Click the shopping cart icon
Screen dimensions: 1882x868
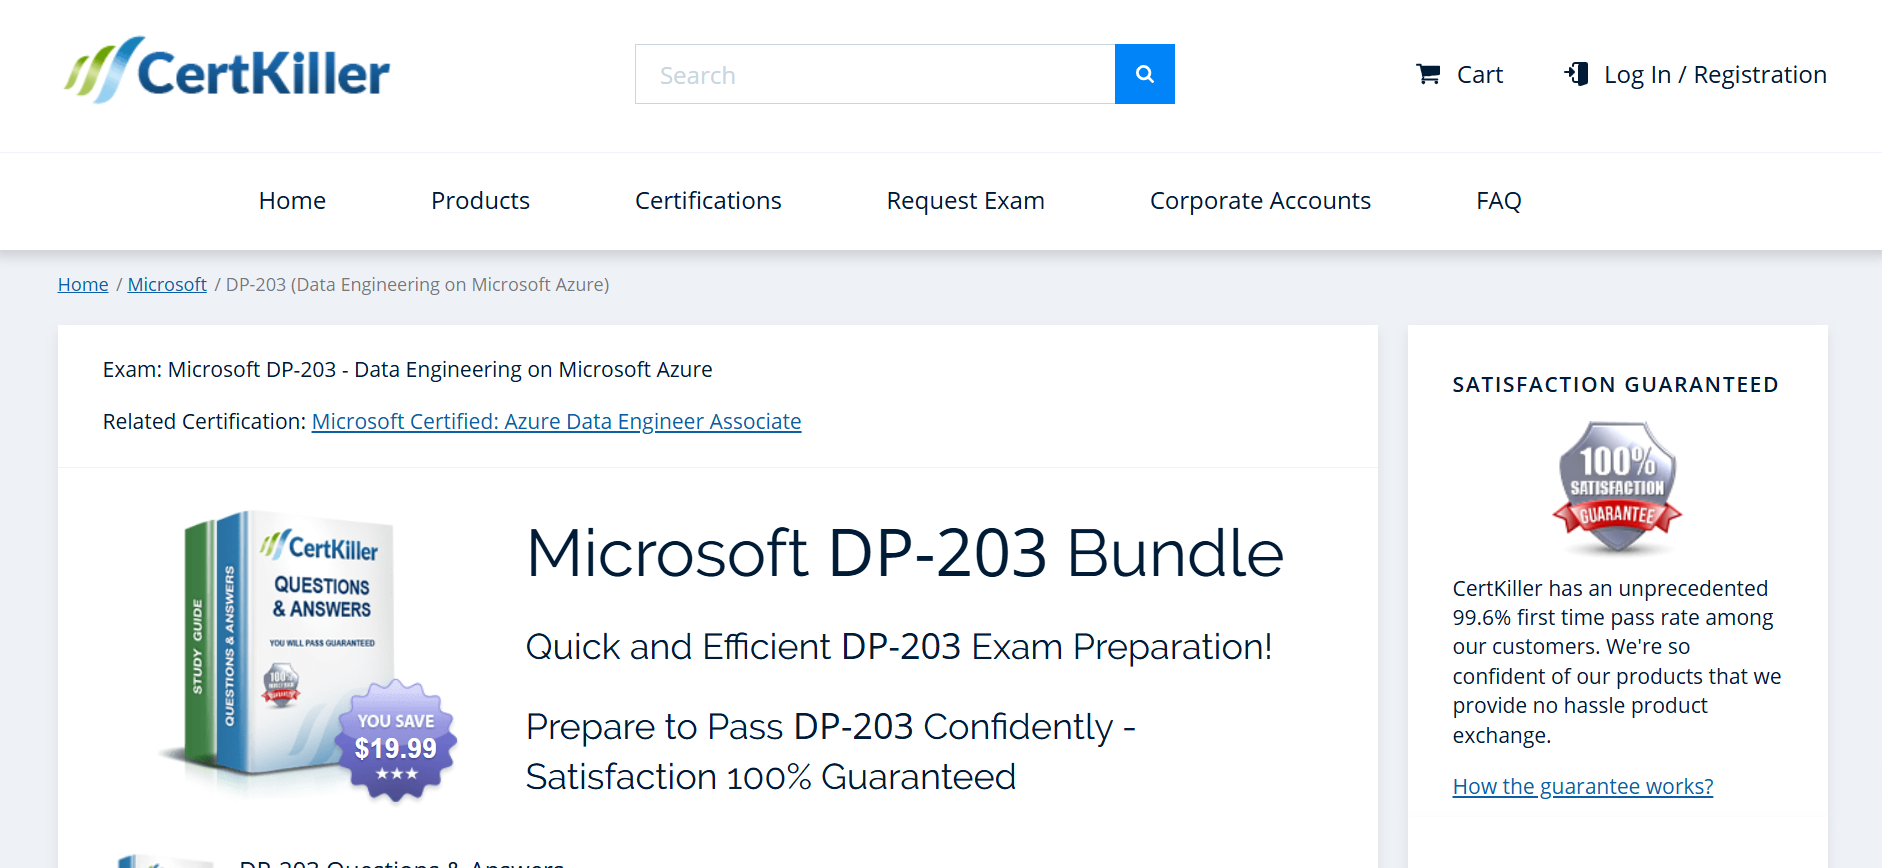(x=1428, y=74)
